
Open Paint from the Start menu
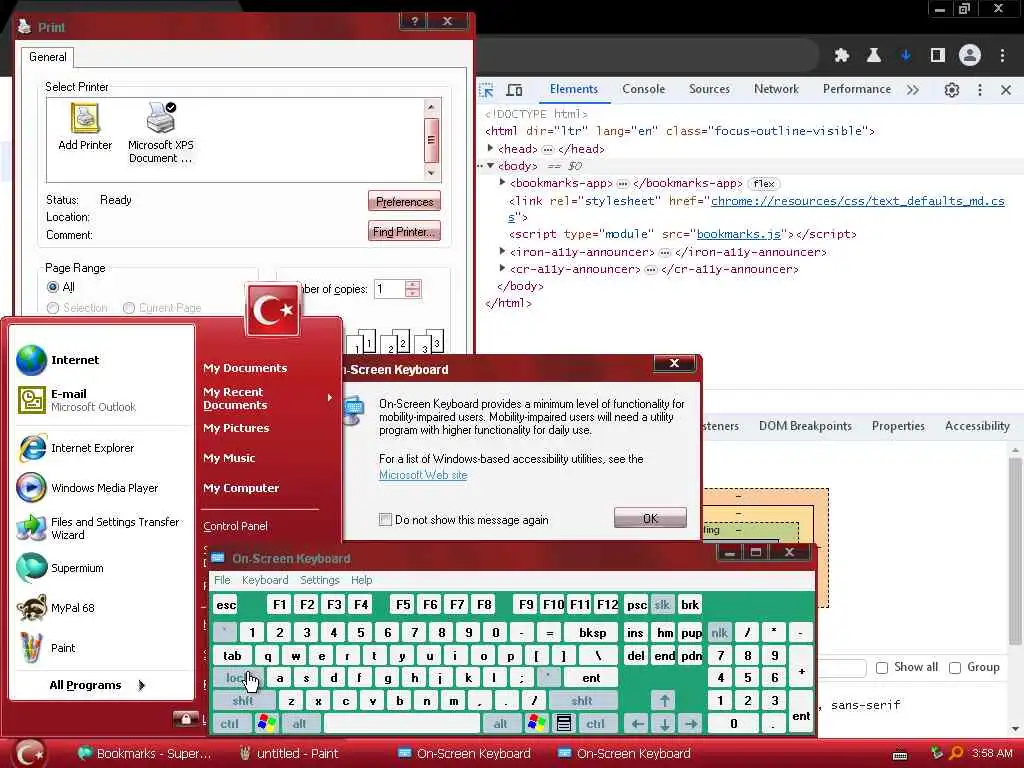pos(46,647)
